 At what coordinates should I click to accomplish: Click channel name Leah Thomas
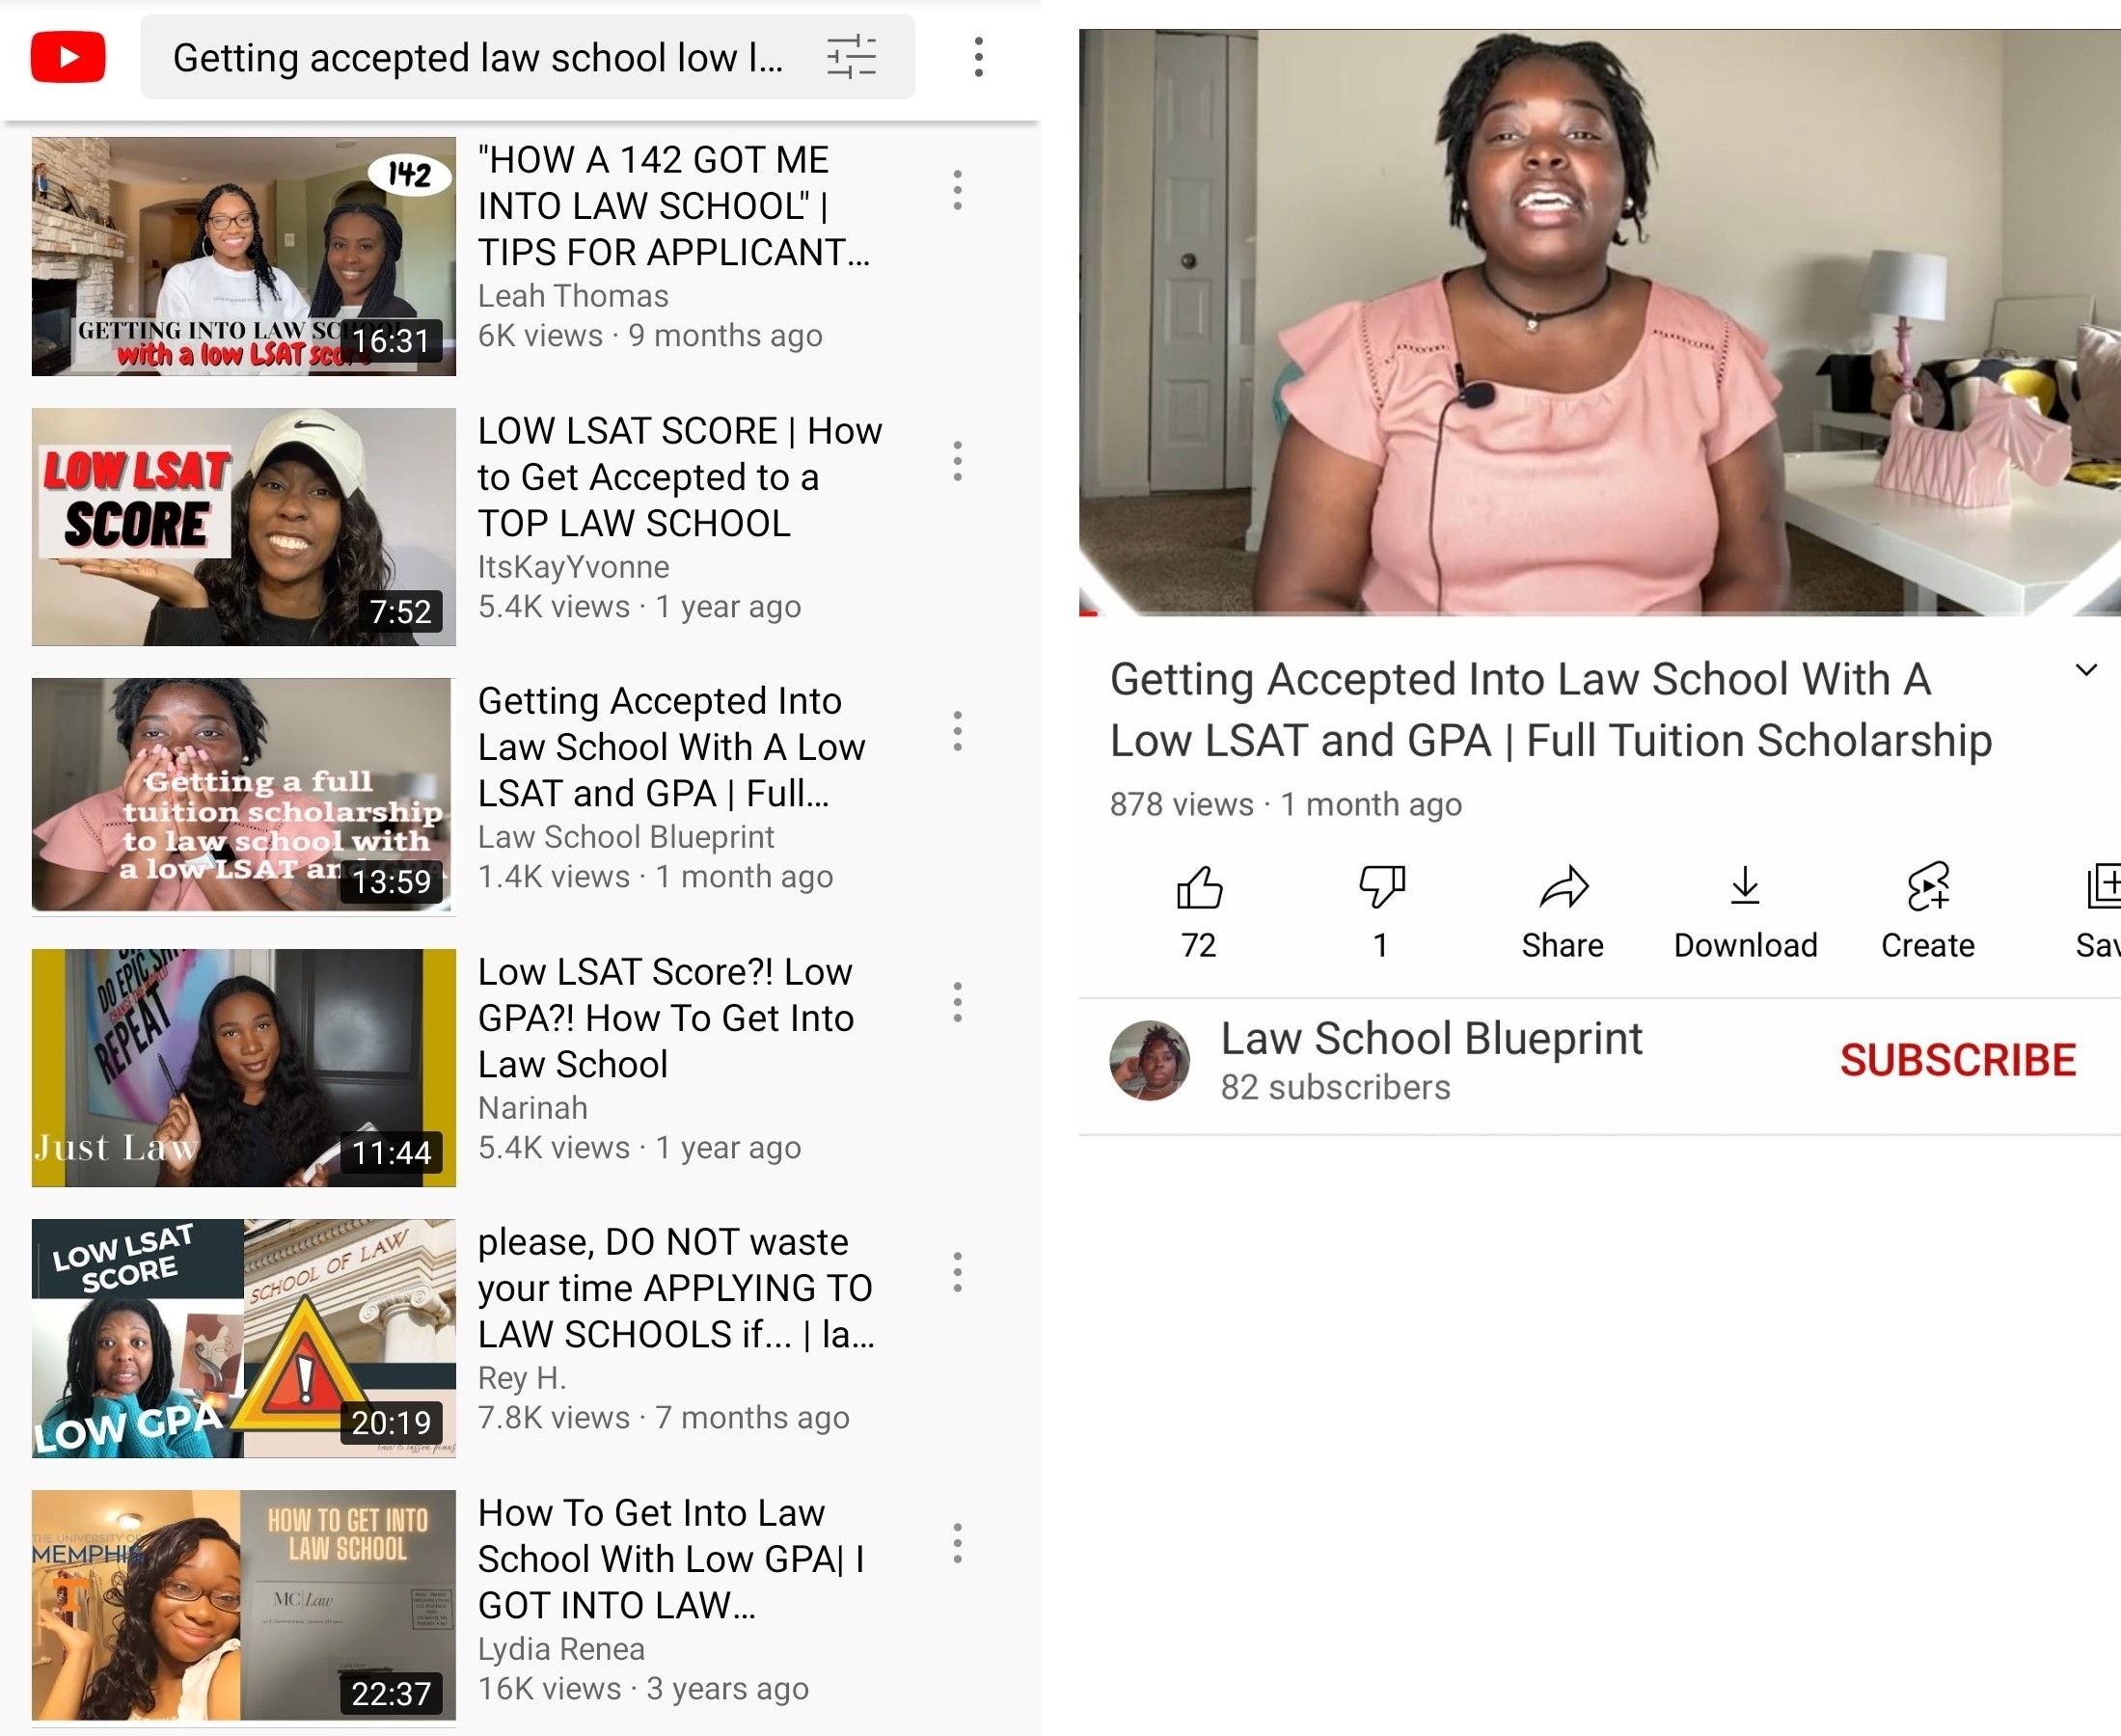(573, 296)
